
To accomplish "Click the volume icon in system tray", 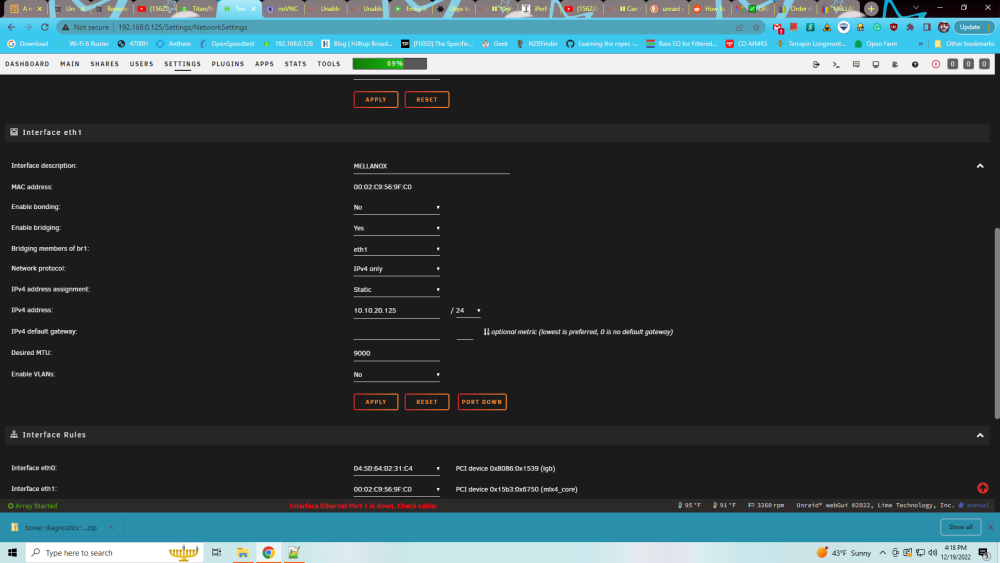I will coord(932,553).
